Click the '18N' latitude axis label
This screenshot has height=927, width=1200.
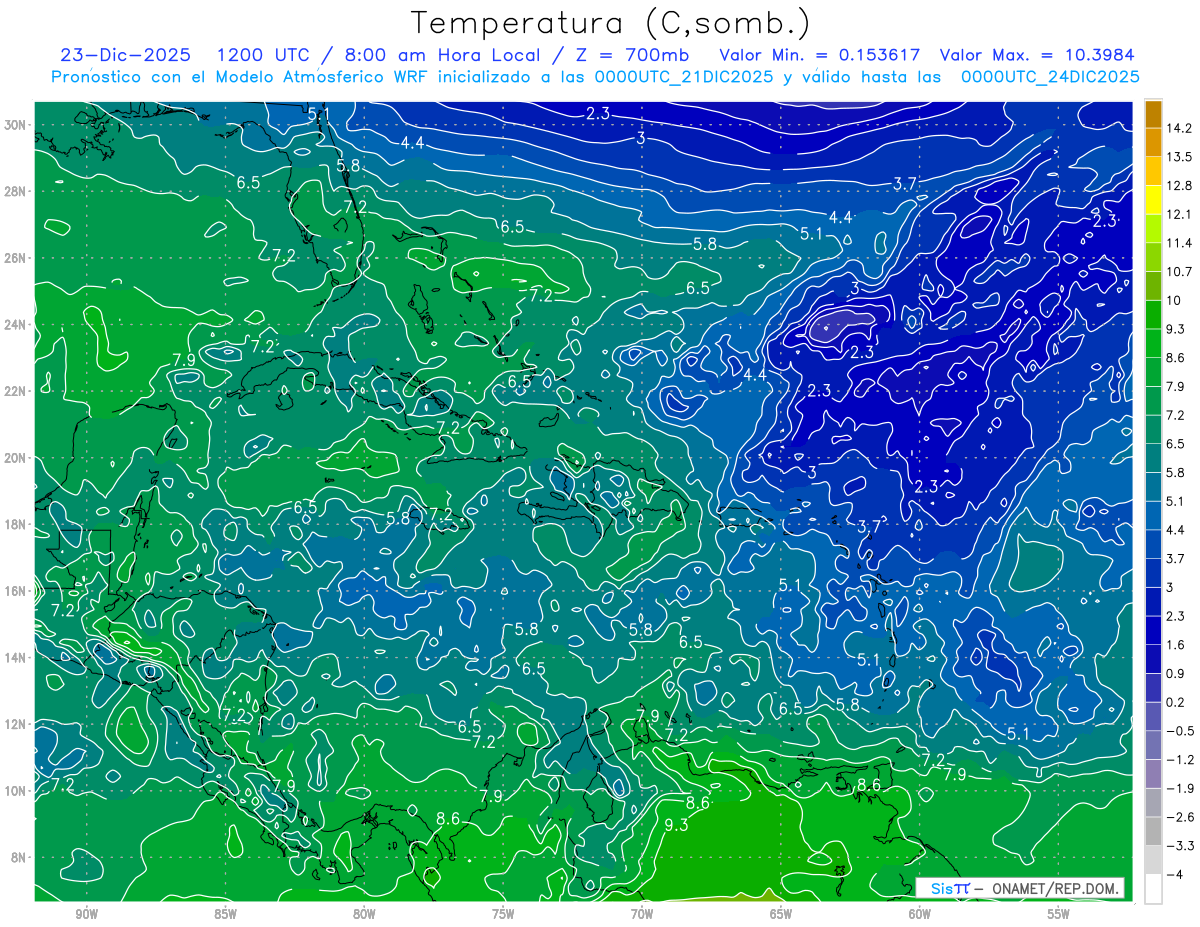16,524
